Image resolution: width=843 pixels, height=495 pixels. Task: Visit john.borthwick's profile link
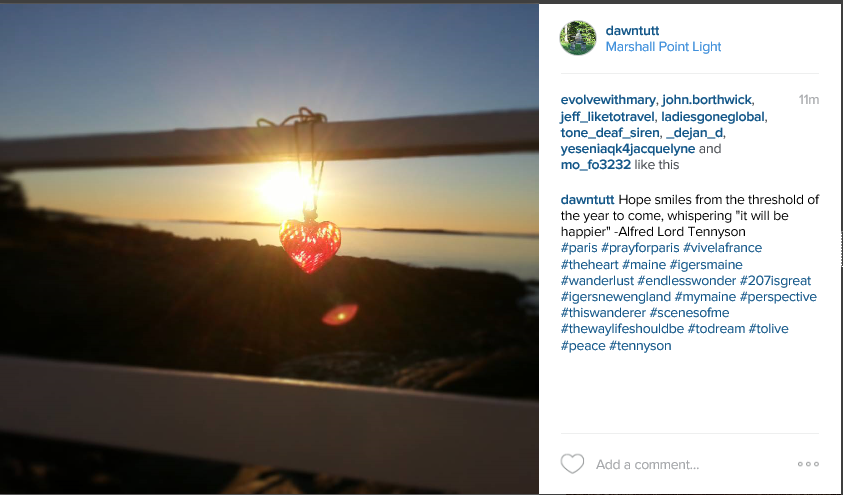tap(706, 100)
